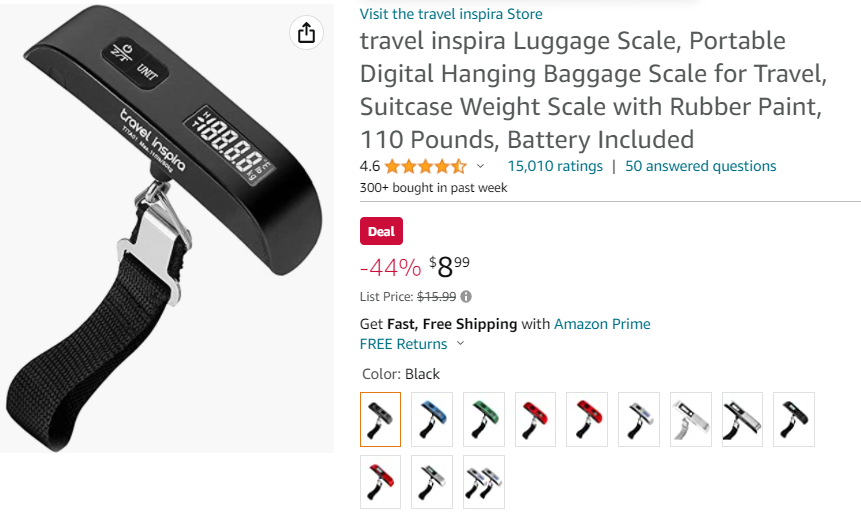Image resolution: width=861 pixels, height=517 pixels.
Task: Open the 50 answered questions link
Action: pos(701,166)
